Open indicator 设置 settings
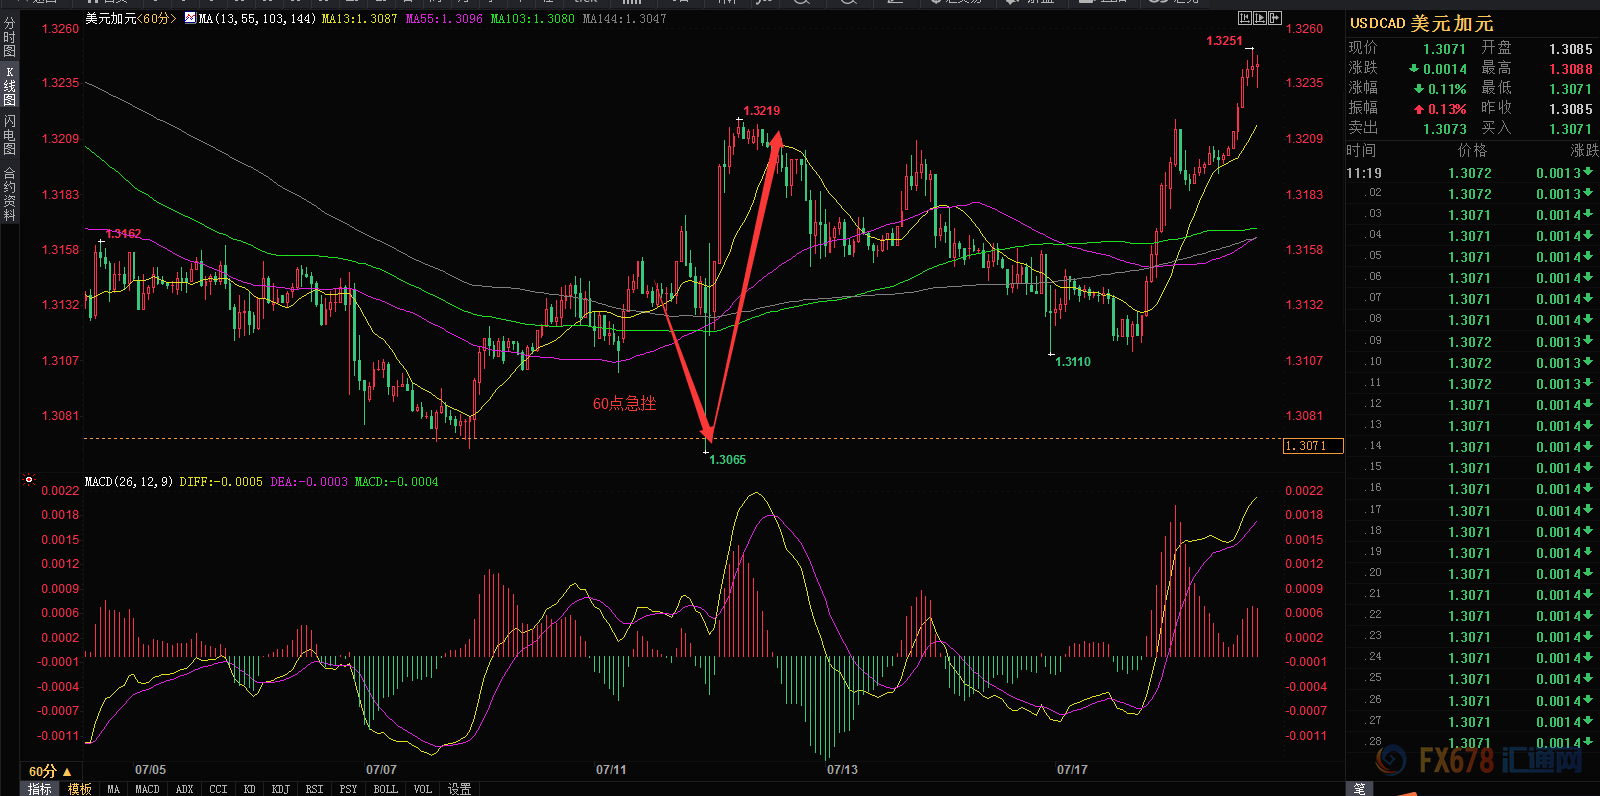Screen dimensions: 1600x796 [459, 789]
